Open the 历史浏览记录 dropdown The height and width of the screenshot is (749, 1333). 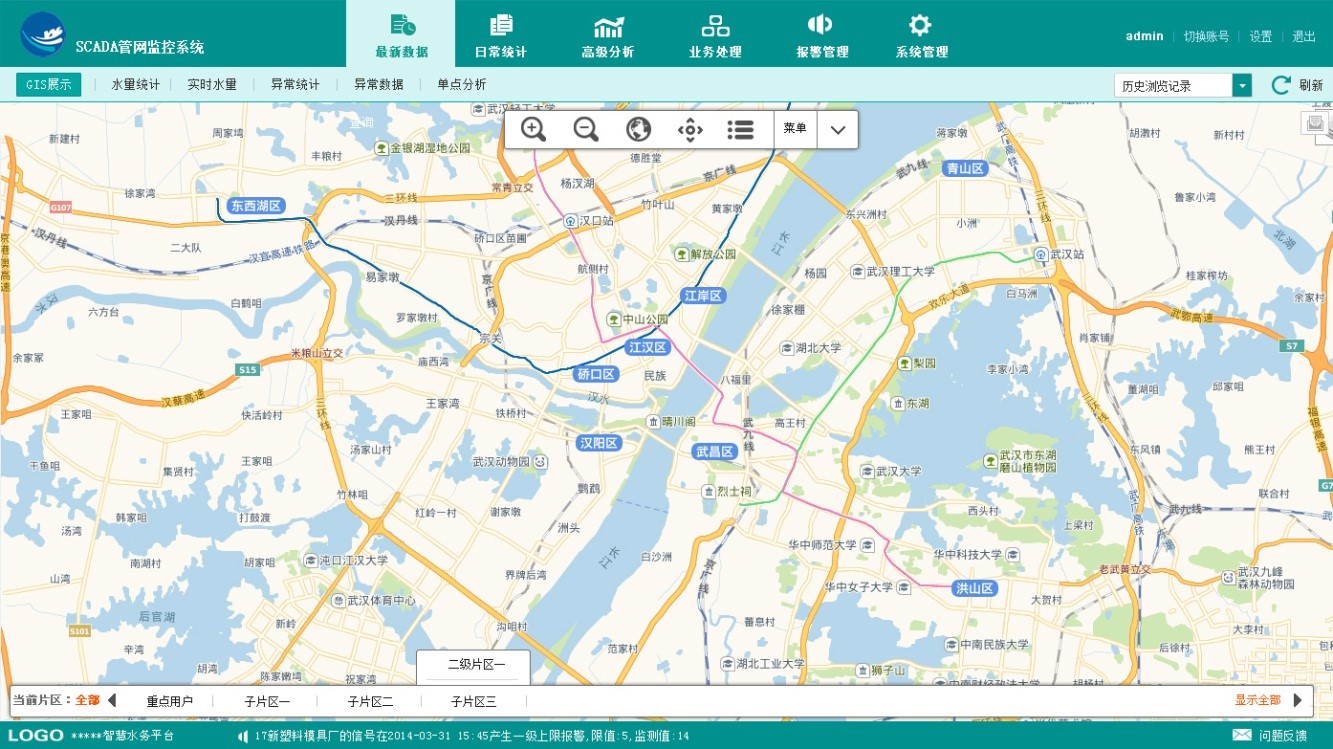[x=1242, y=86]
